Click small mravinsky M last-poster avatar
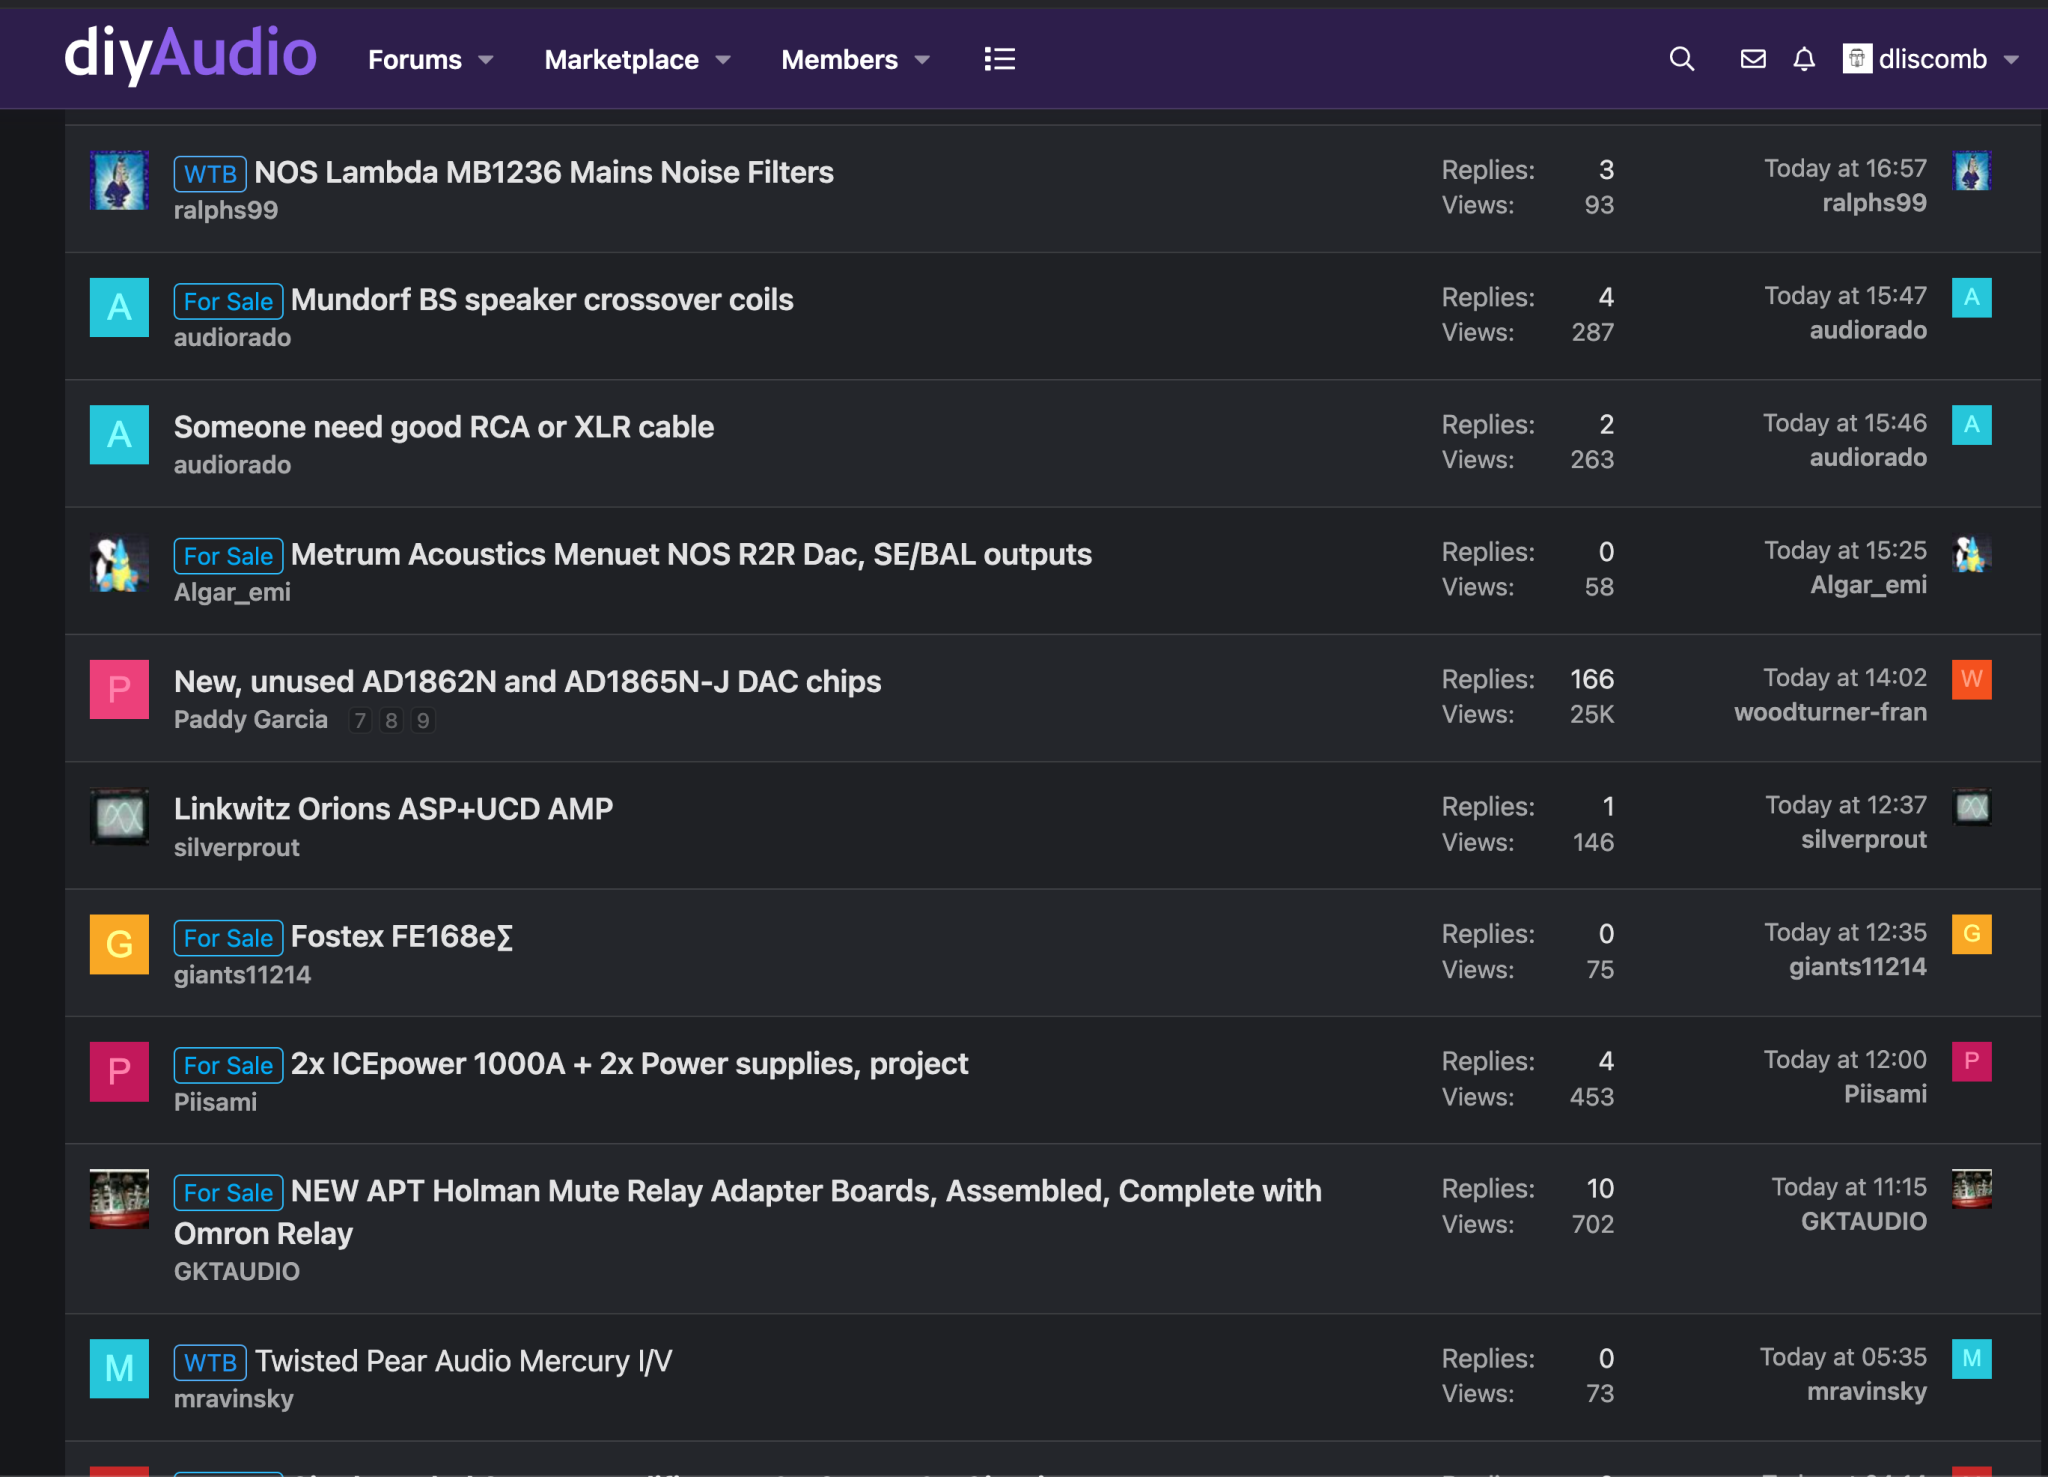Screen dimensions: 2048x1477 (1971, 1358)
